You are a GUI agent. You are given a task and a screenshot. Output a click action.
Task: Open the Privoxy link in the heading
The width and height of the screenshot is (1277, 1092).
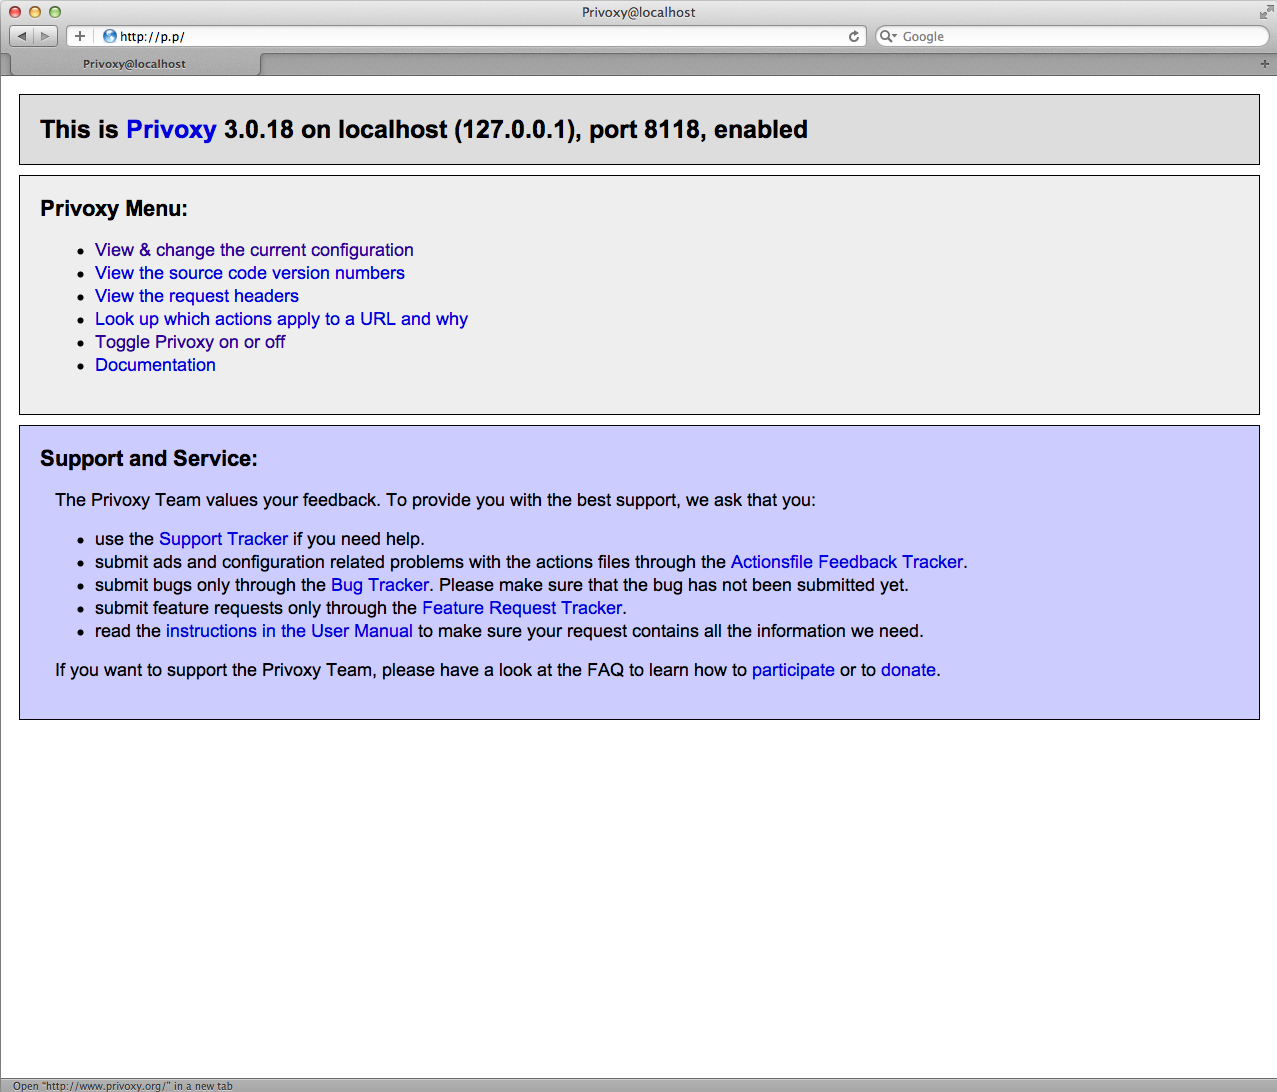coord(171,130)
